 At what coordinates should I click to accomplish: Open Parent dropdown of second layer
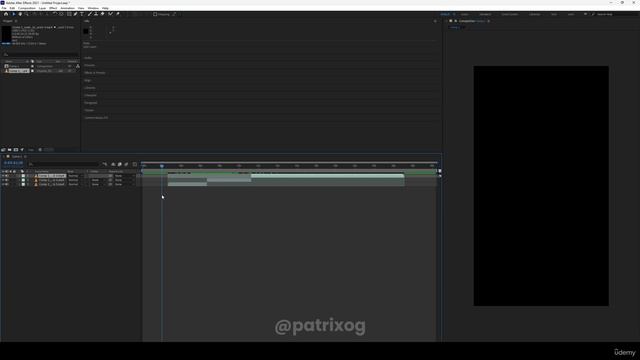[124, 180]
